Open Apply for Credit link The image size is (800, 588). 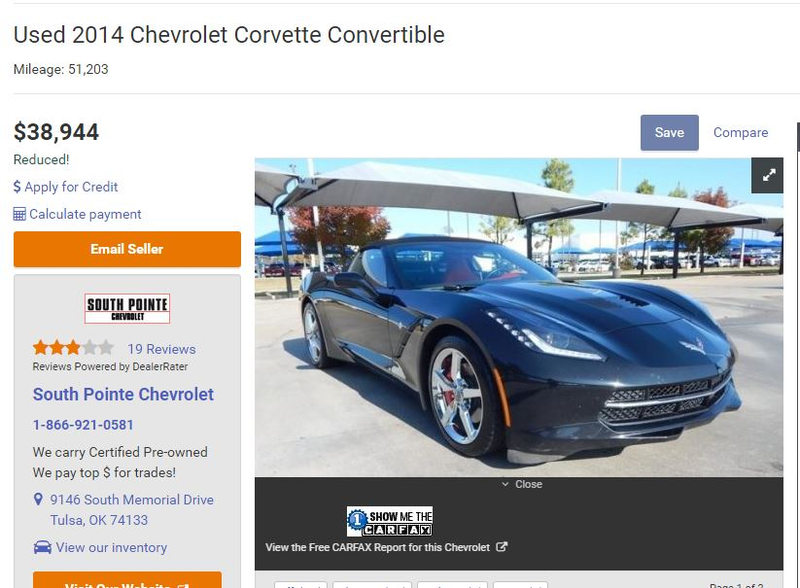pyautogui.click(x=71, y=187)
